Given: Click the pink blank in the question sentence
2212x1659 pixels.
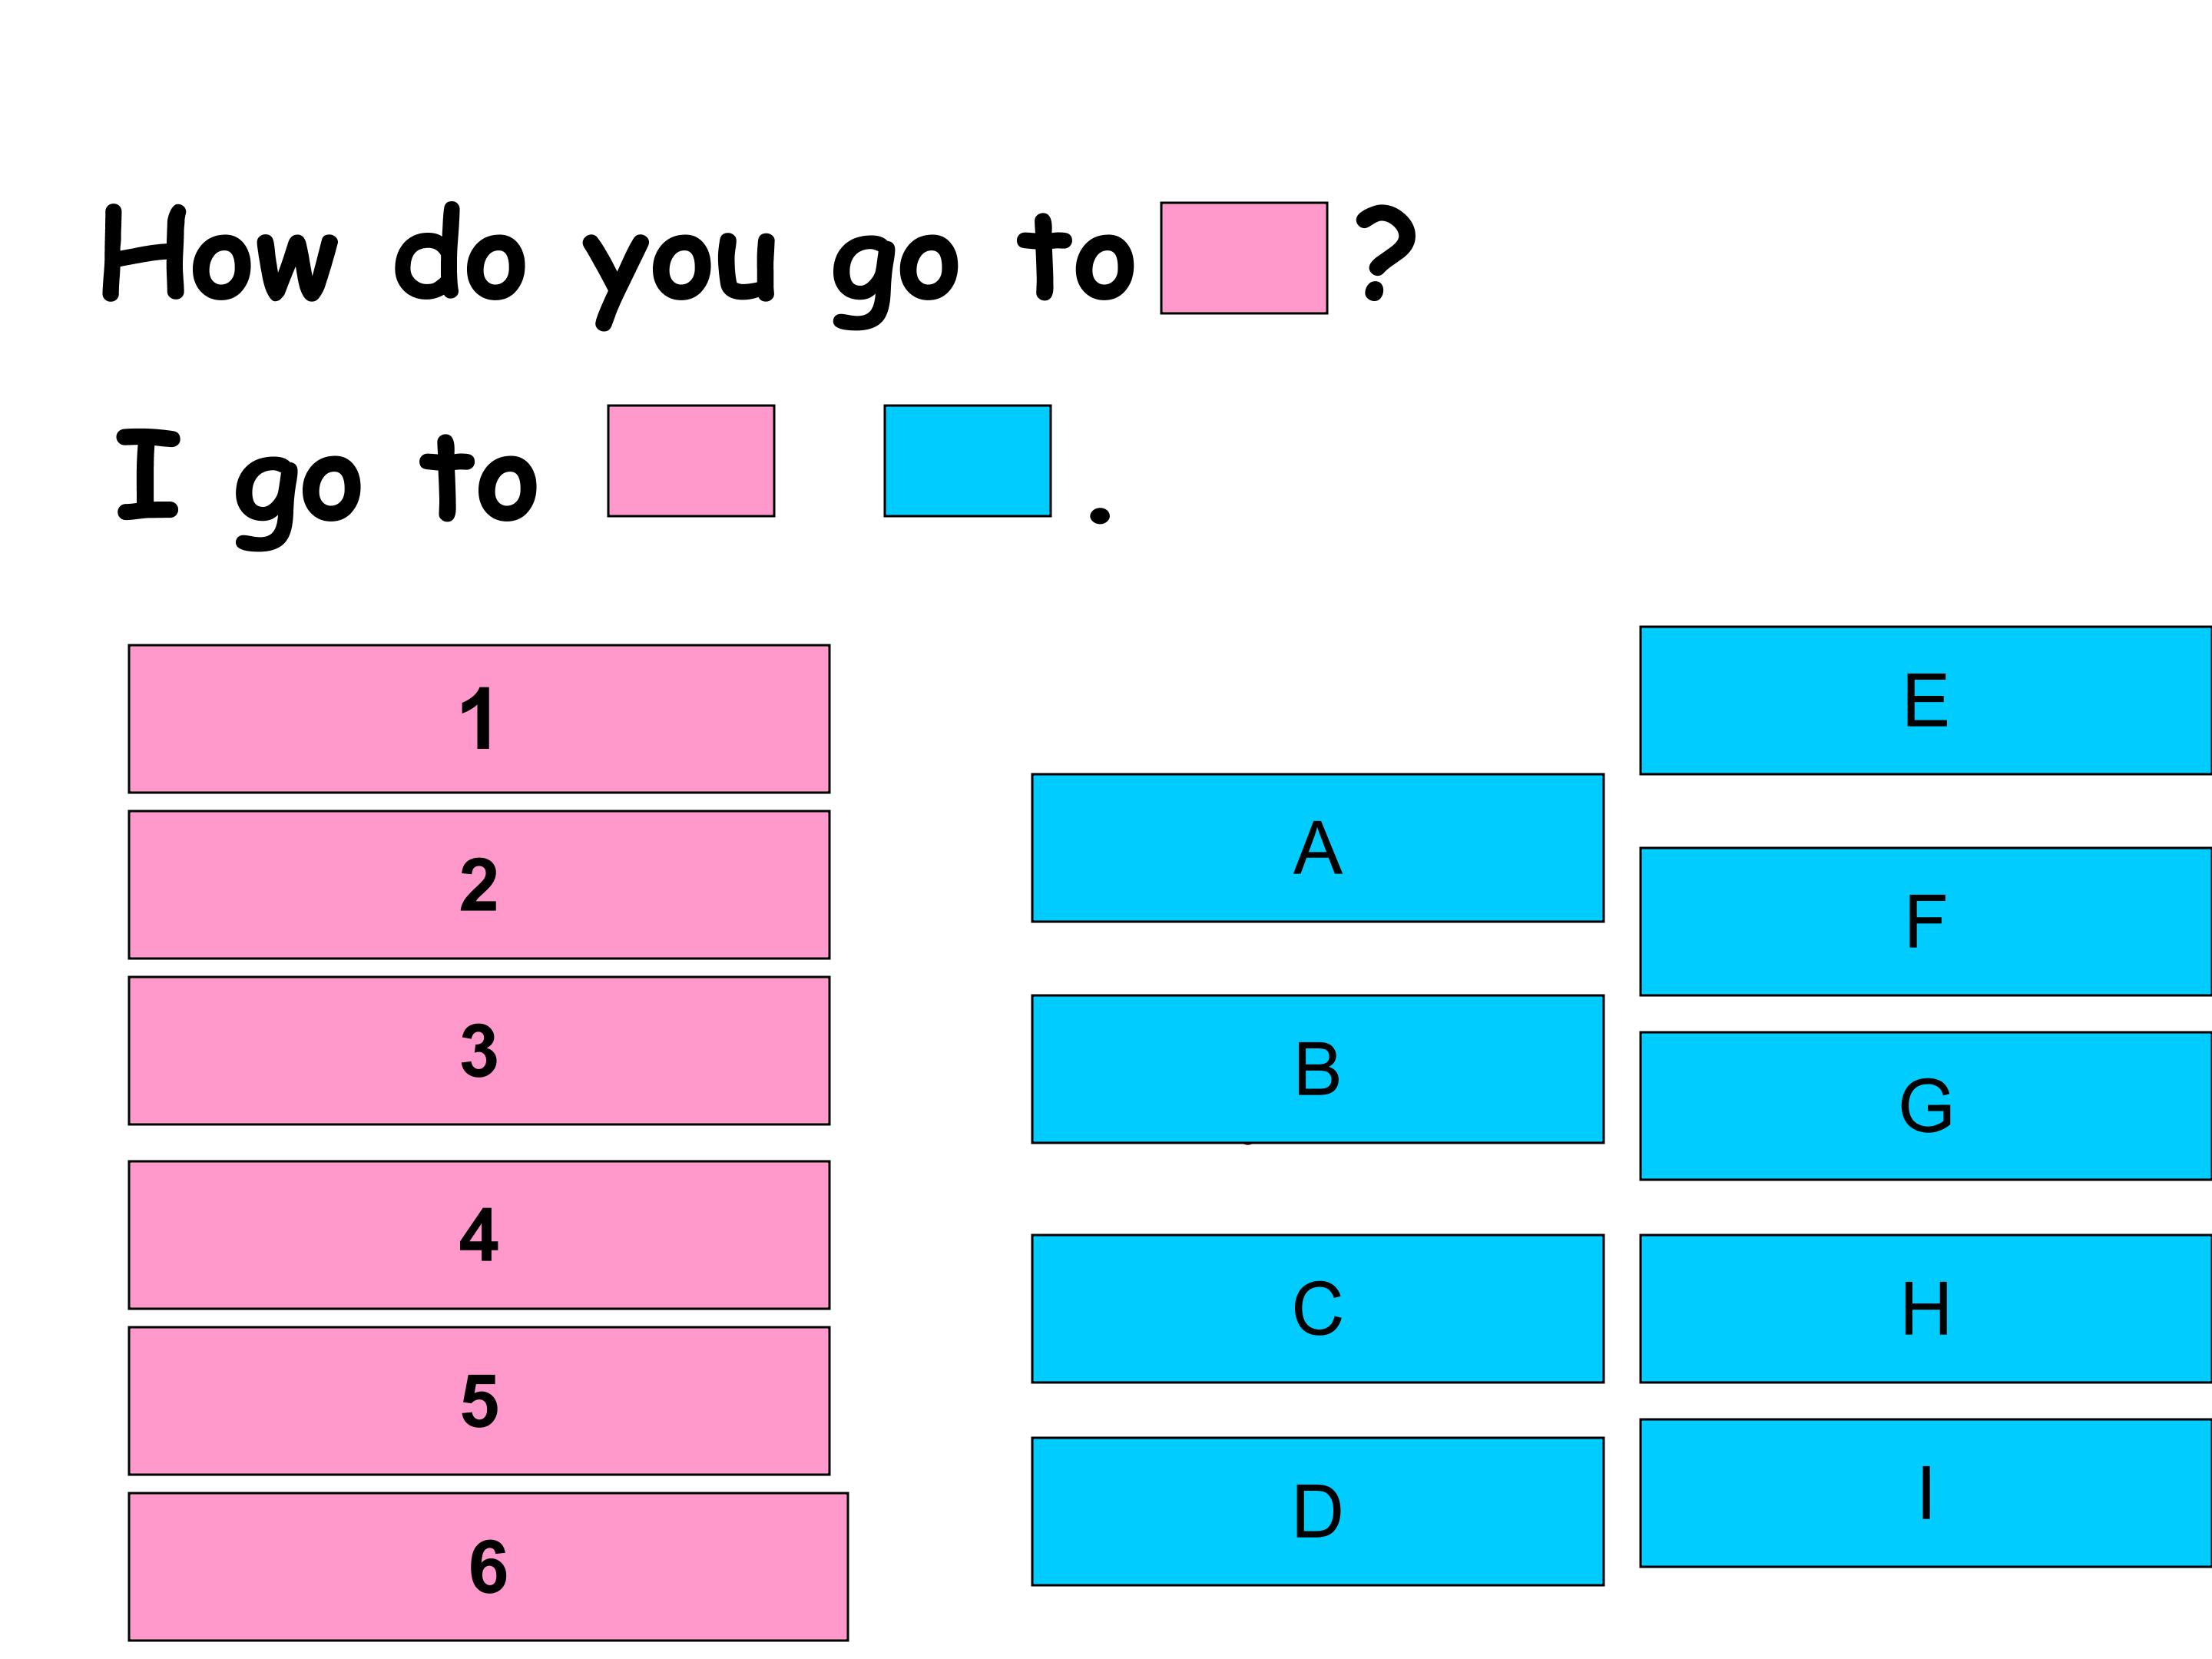Looking at the screenshot, I should click(x=1244, y=258).
